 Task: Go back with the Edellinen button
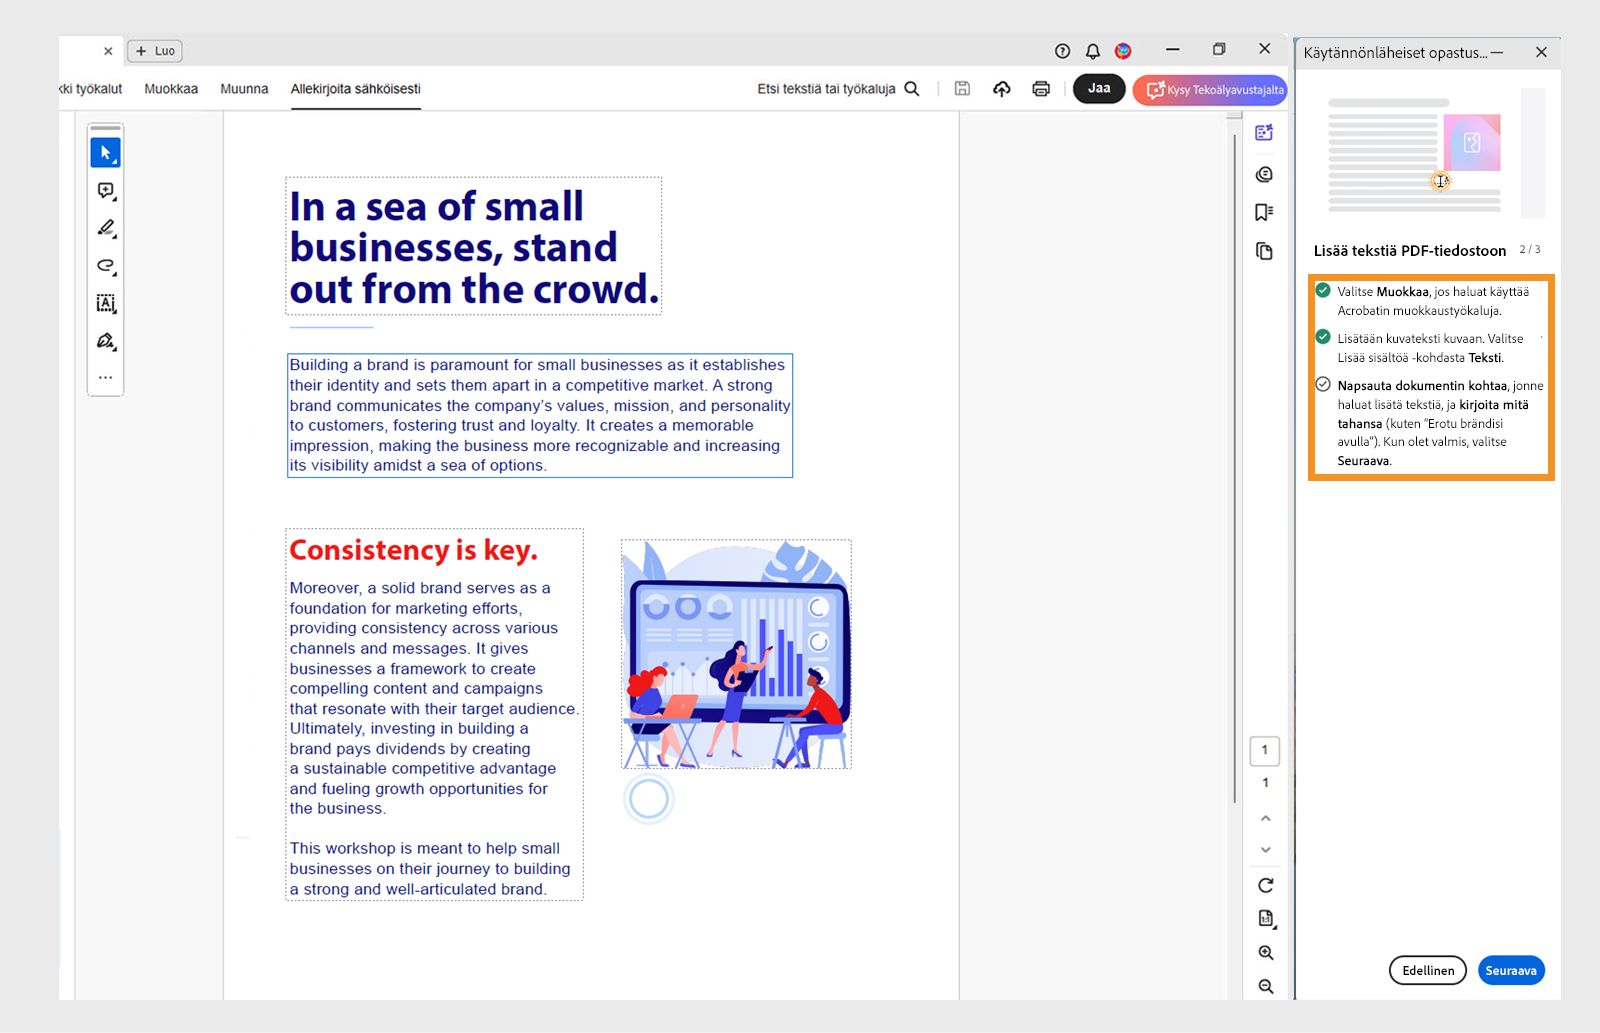[x=1428, y=971]
